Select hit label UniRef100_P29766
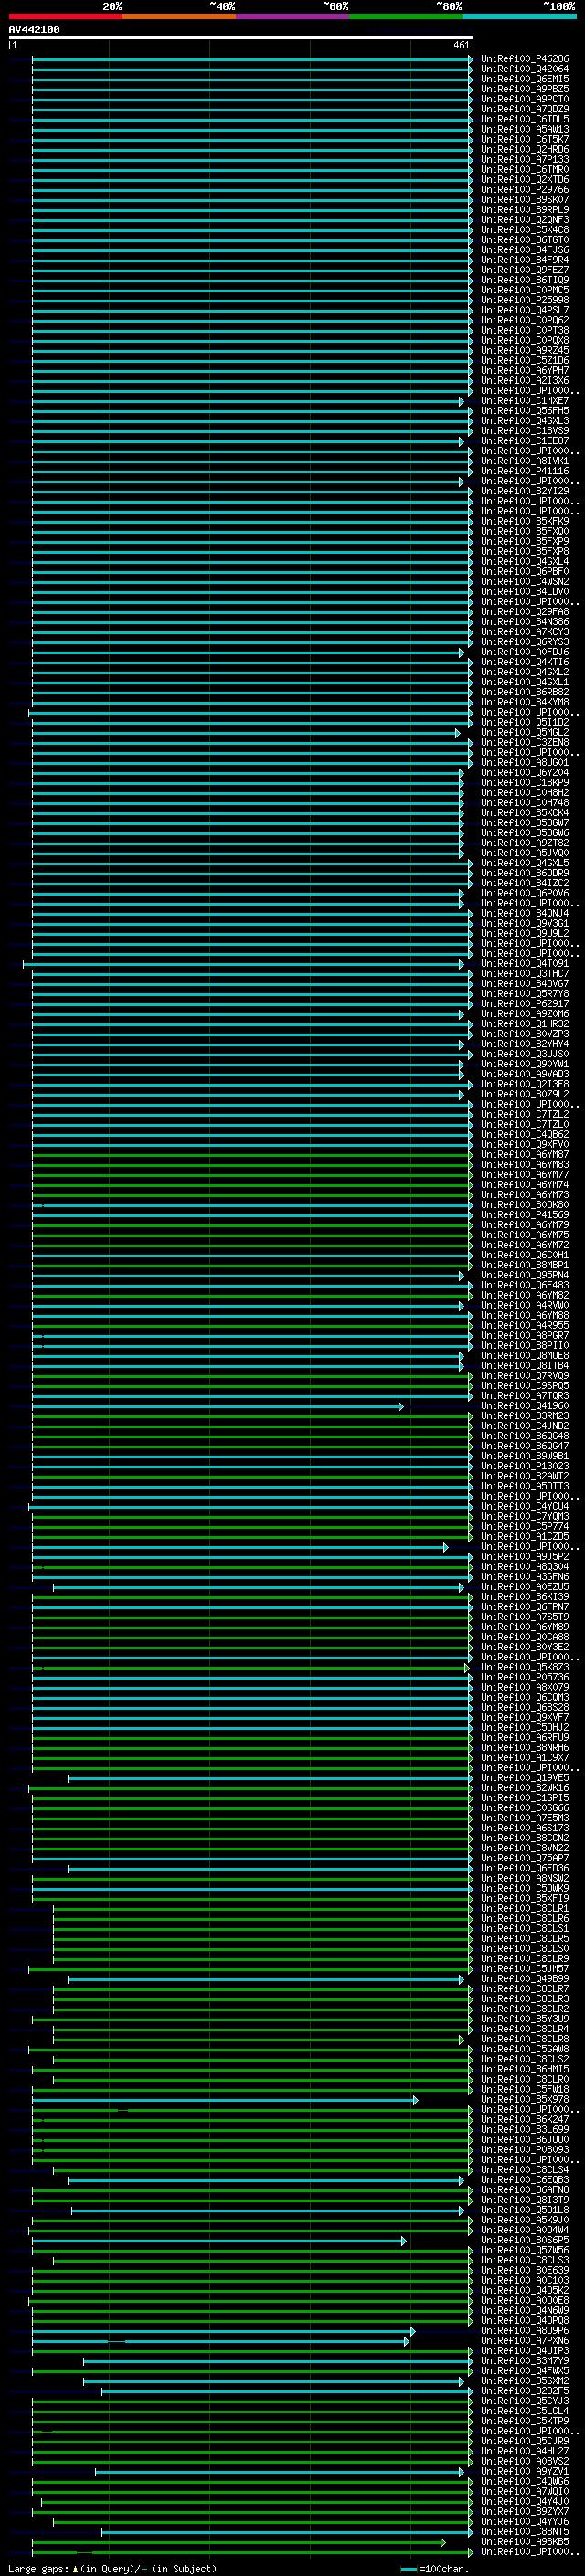The height and width of the screenshot is (2576, 585). [x=525, y=189]
